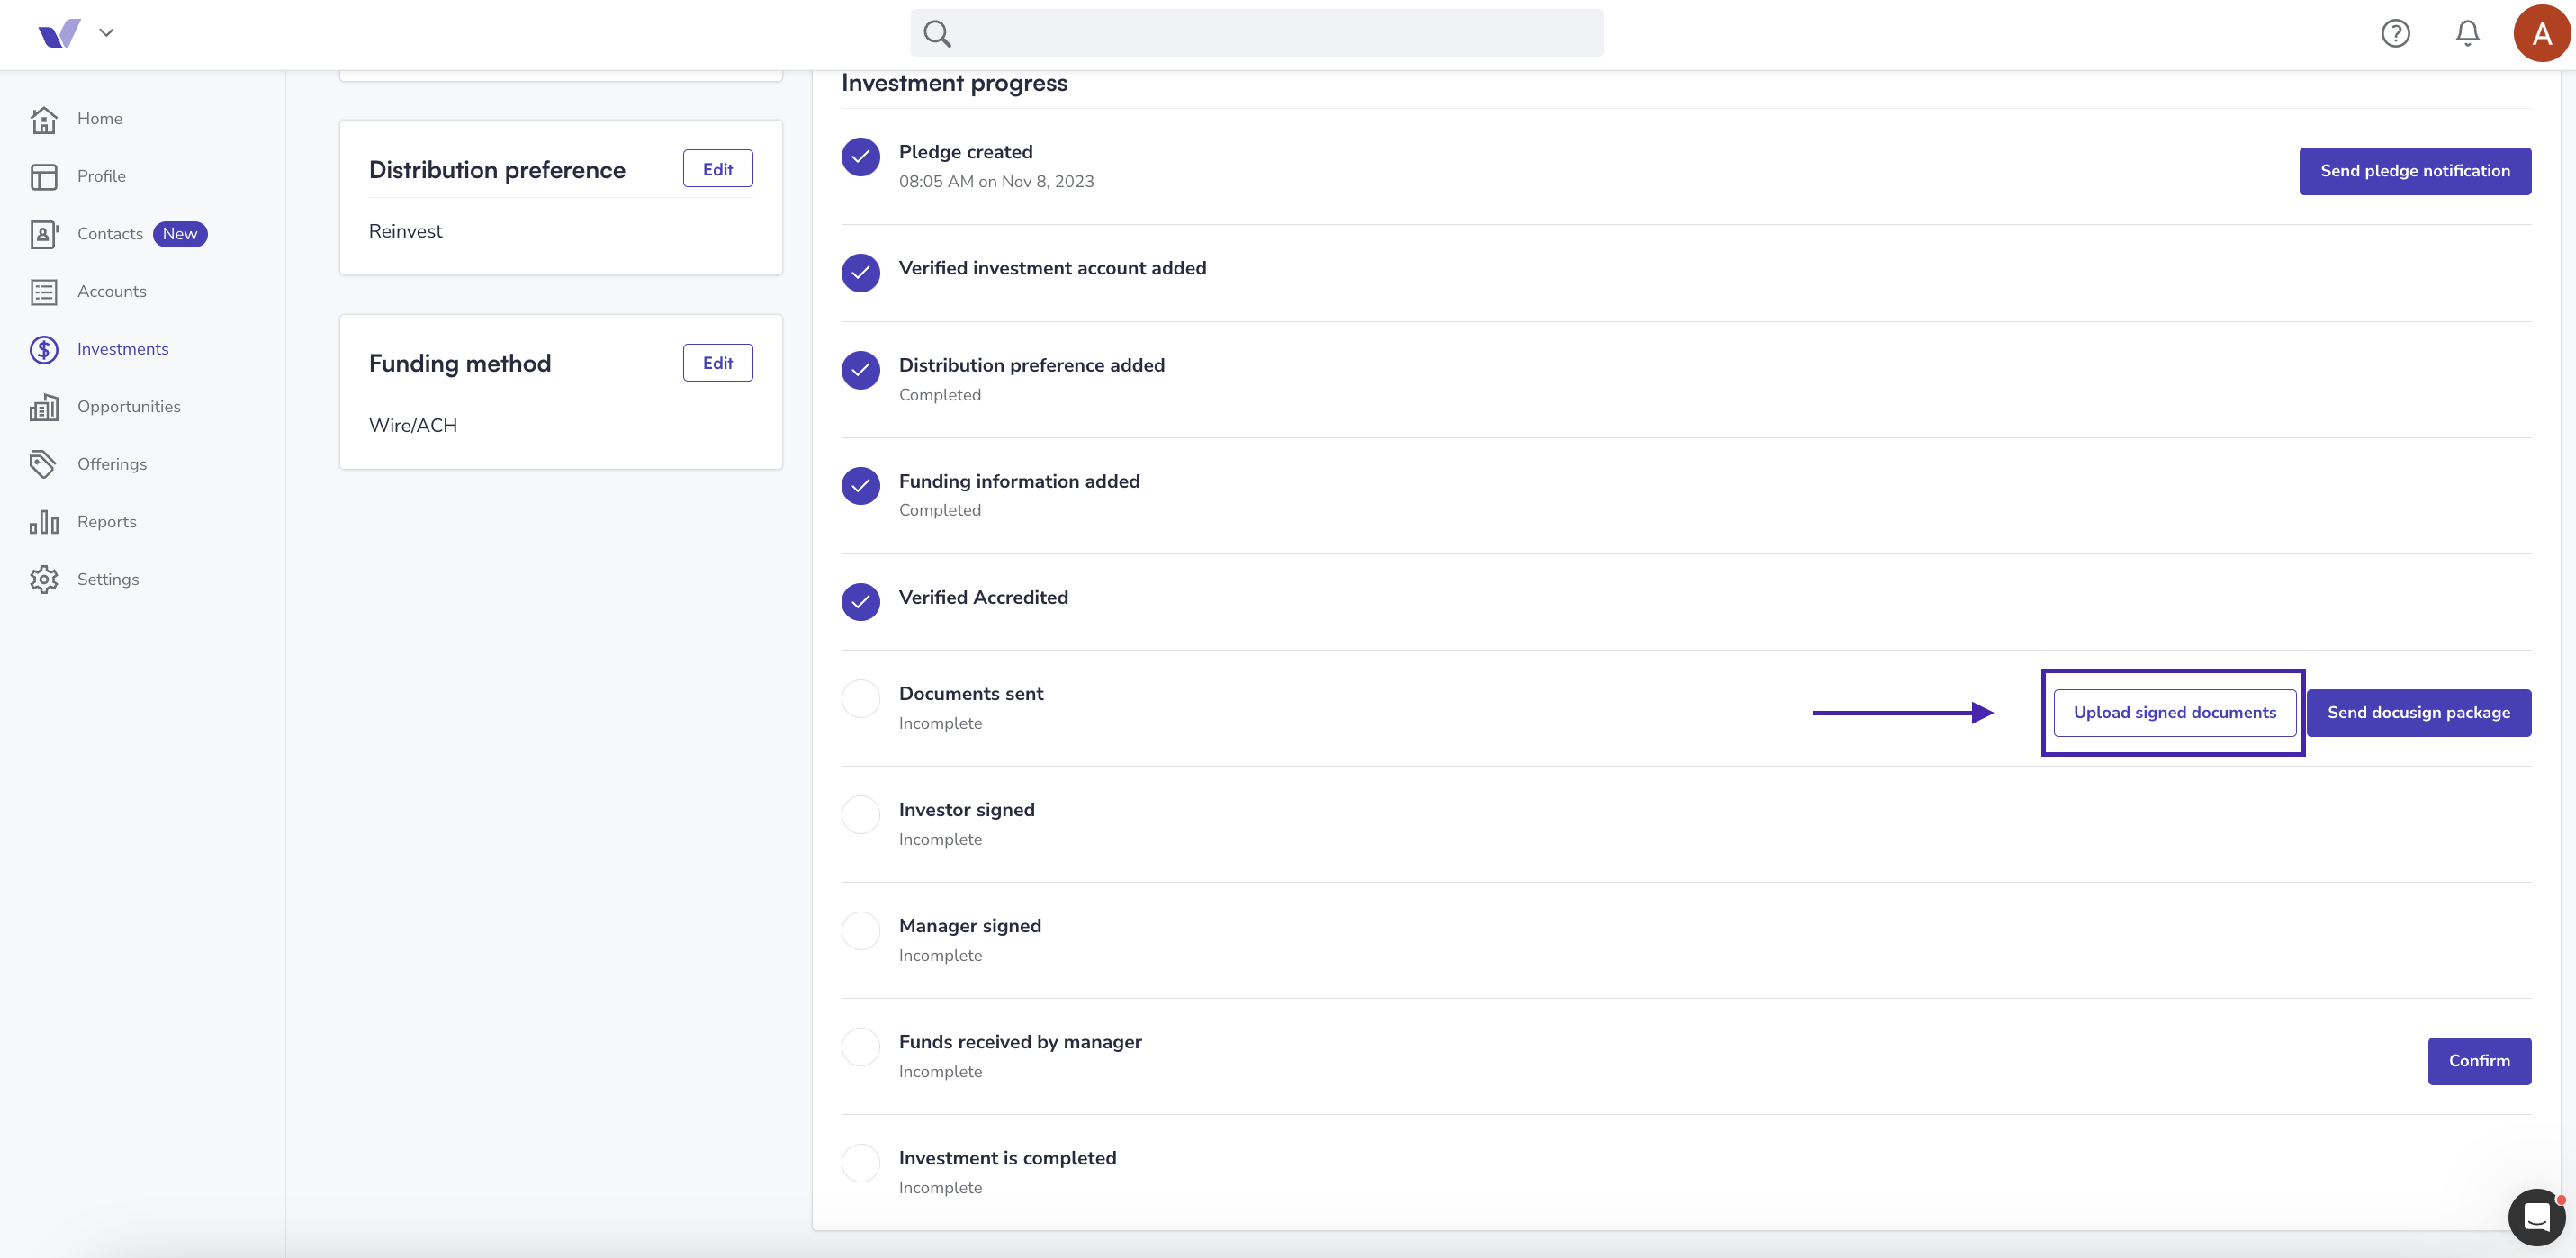Screen dimensions: 2576x1258
Task: Click Documents sent status circle
Action: tap(860, 699)
